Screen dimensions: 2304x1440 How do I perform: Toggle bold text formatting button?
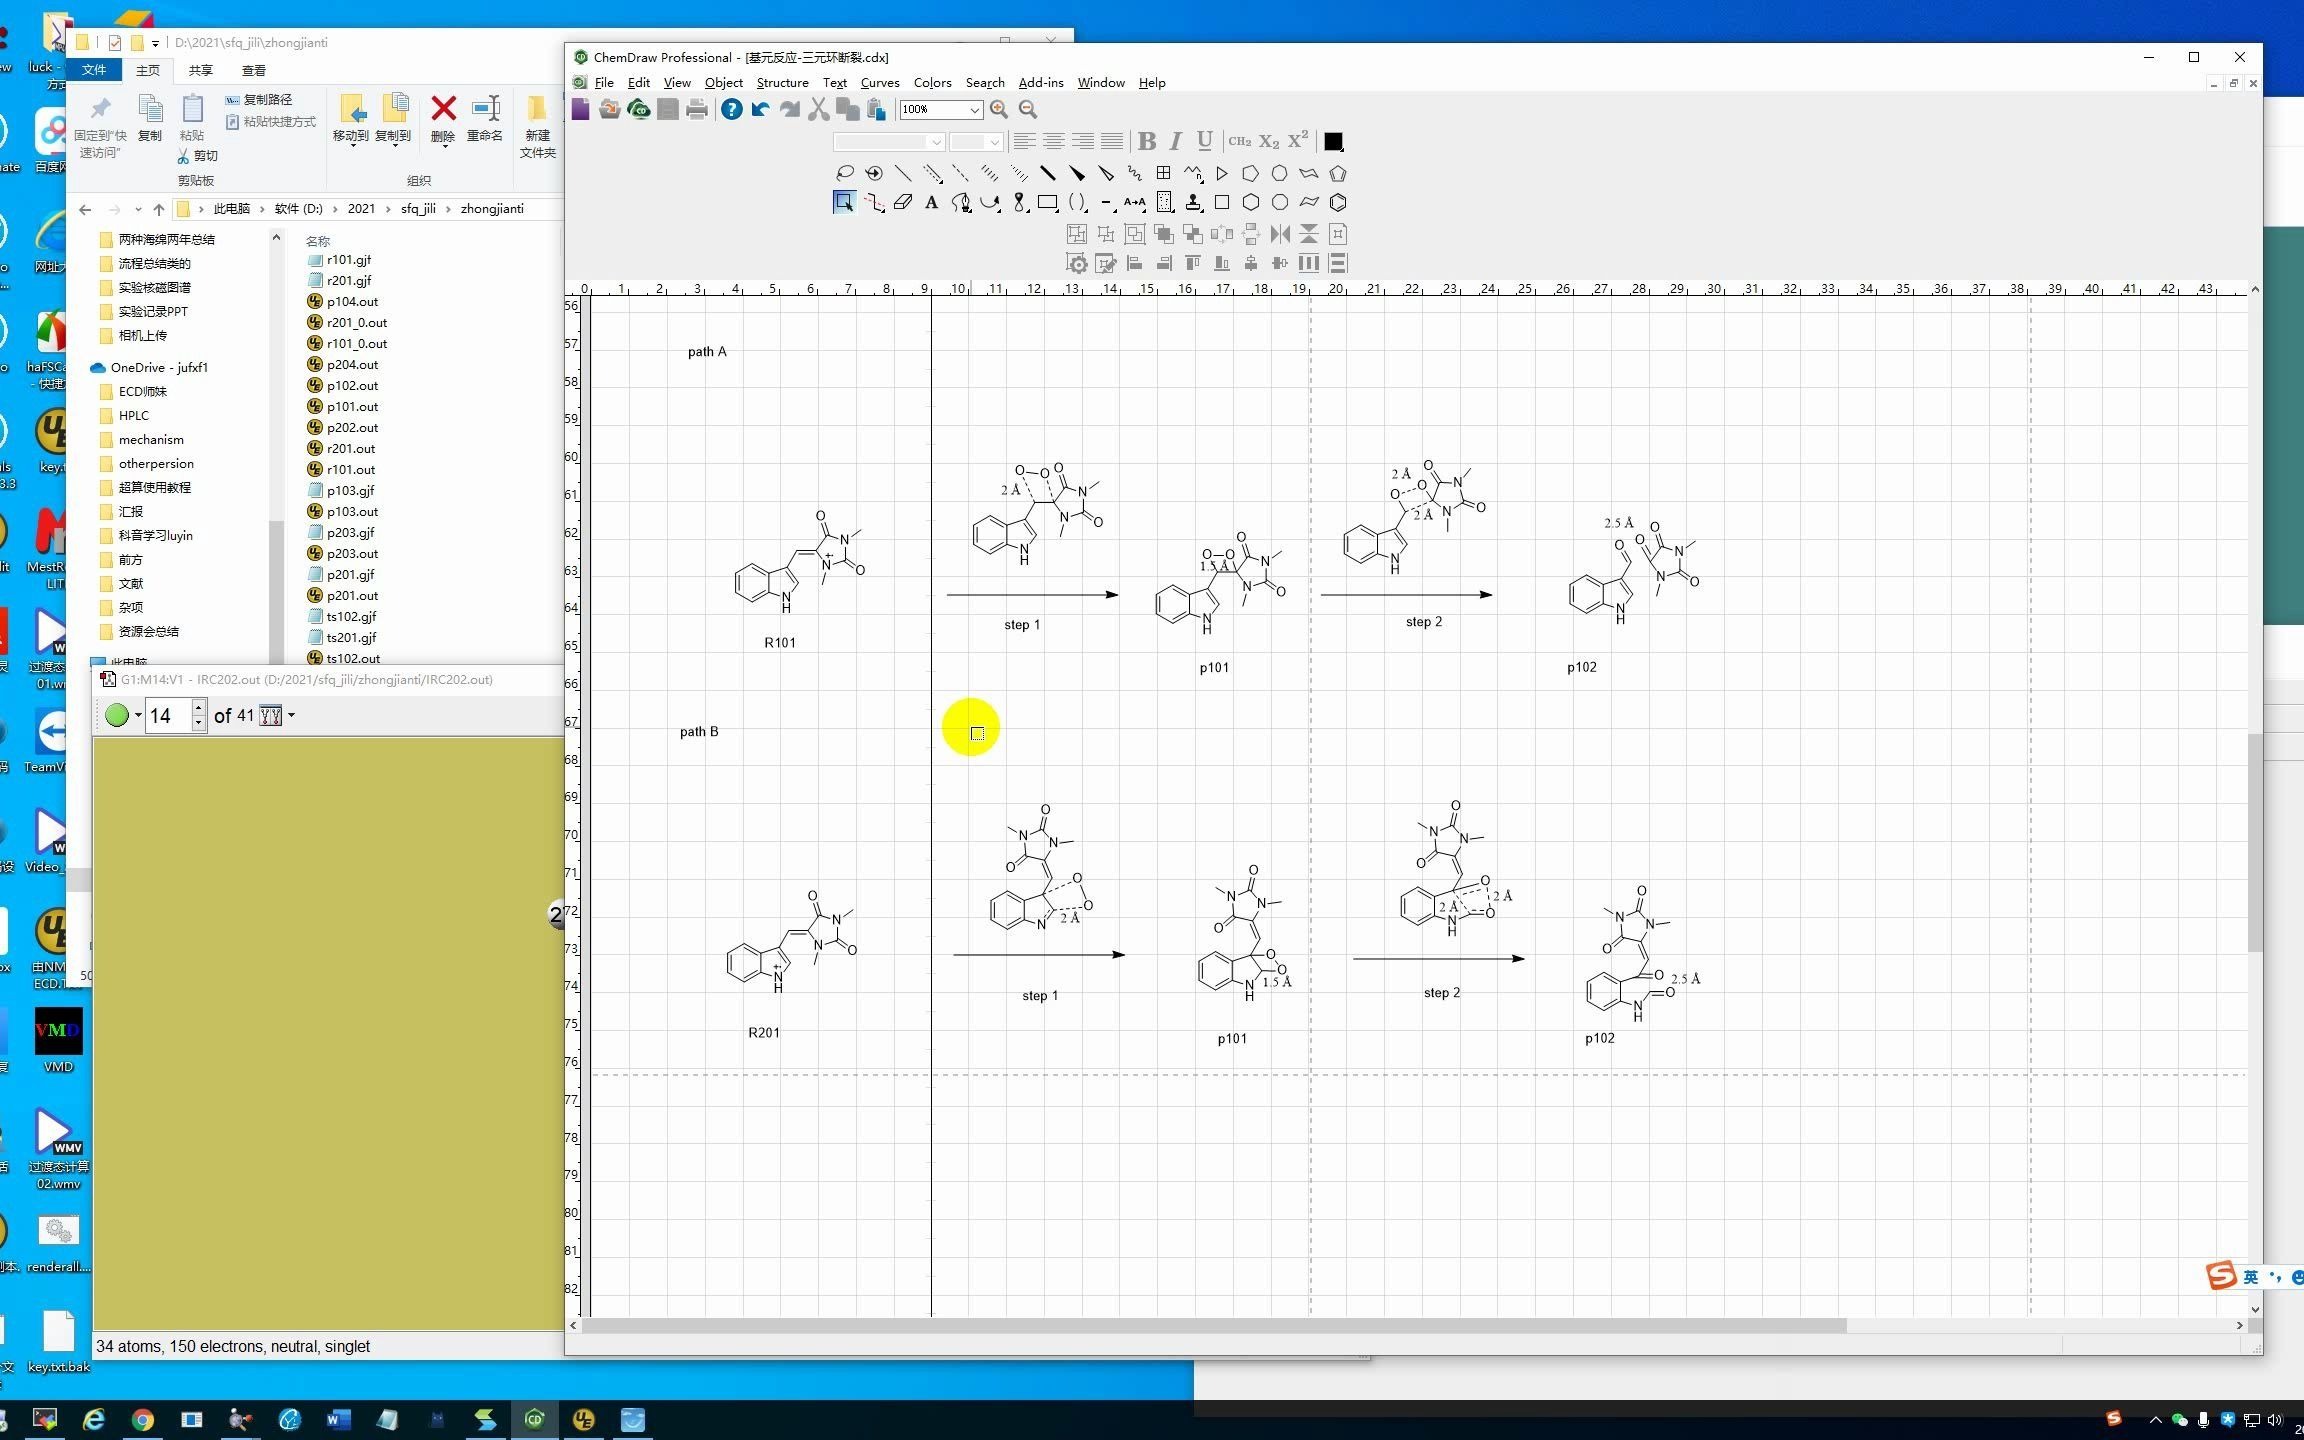pyautogui.click(x=1150, y=139)
